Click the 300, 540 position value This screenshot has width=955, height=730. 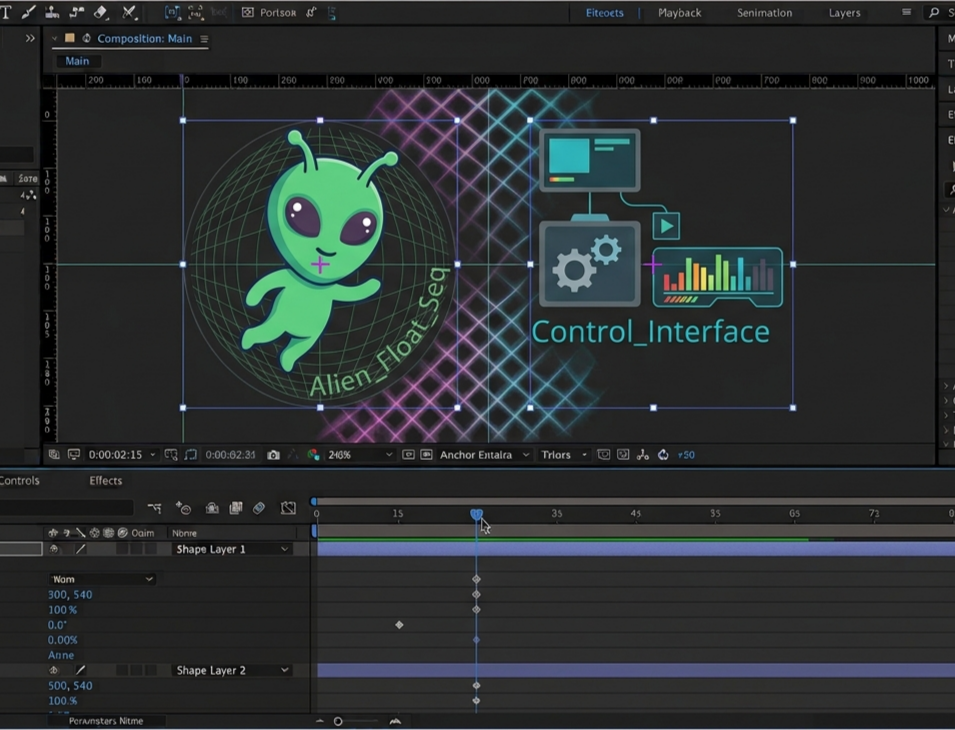coord(70,594)
